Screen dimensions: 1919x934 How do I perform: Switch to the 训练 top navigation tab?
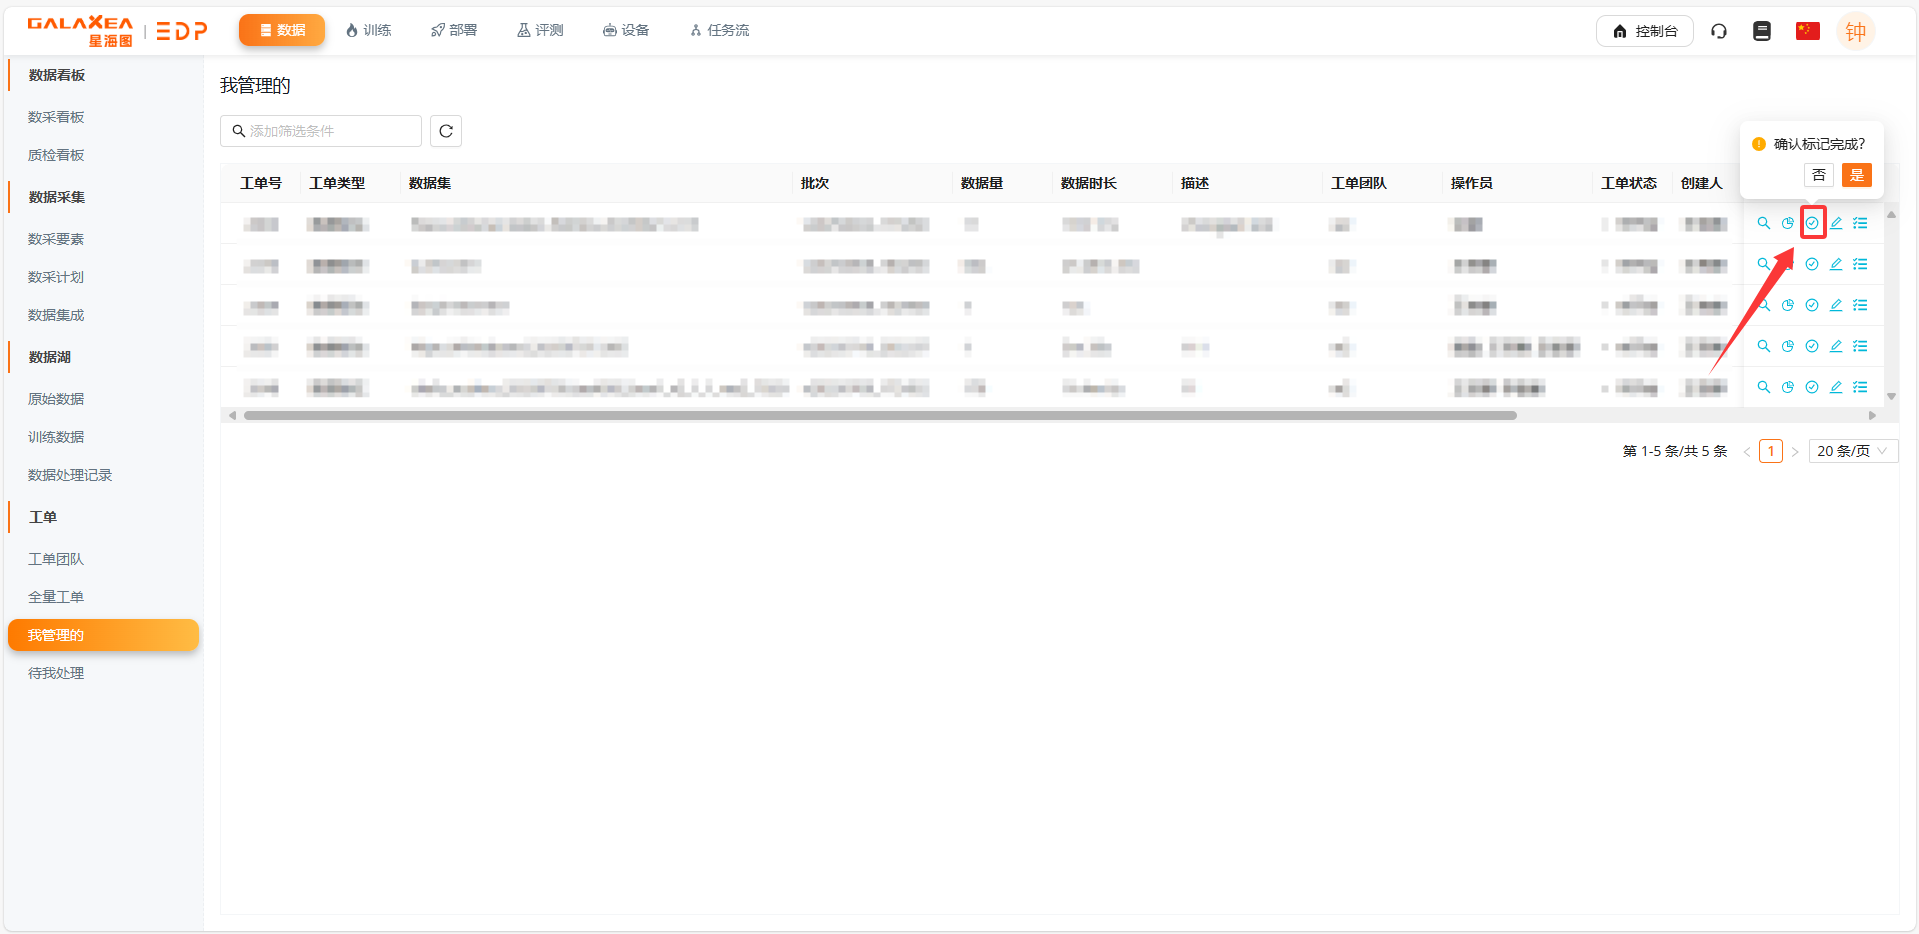[368, 31]
